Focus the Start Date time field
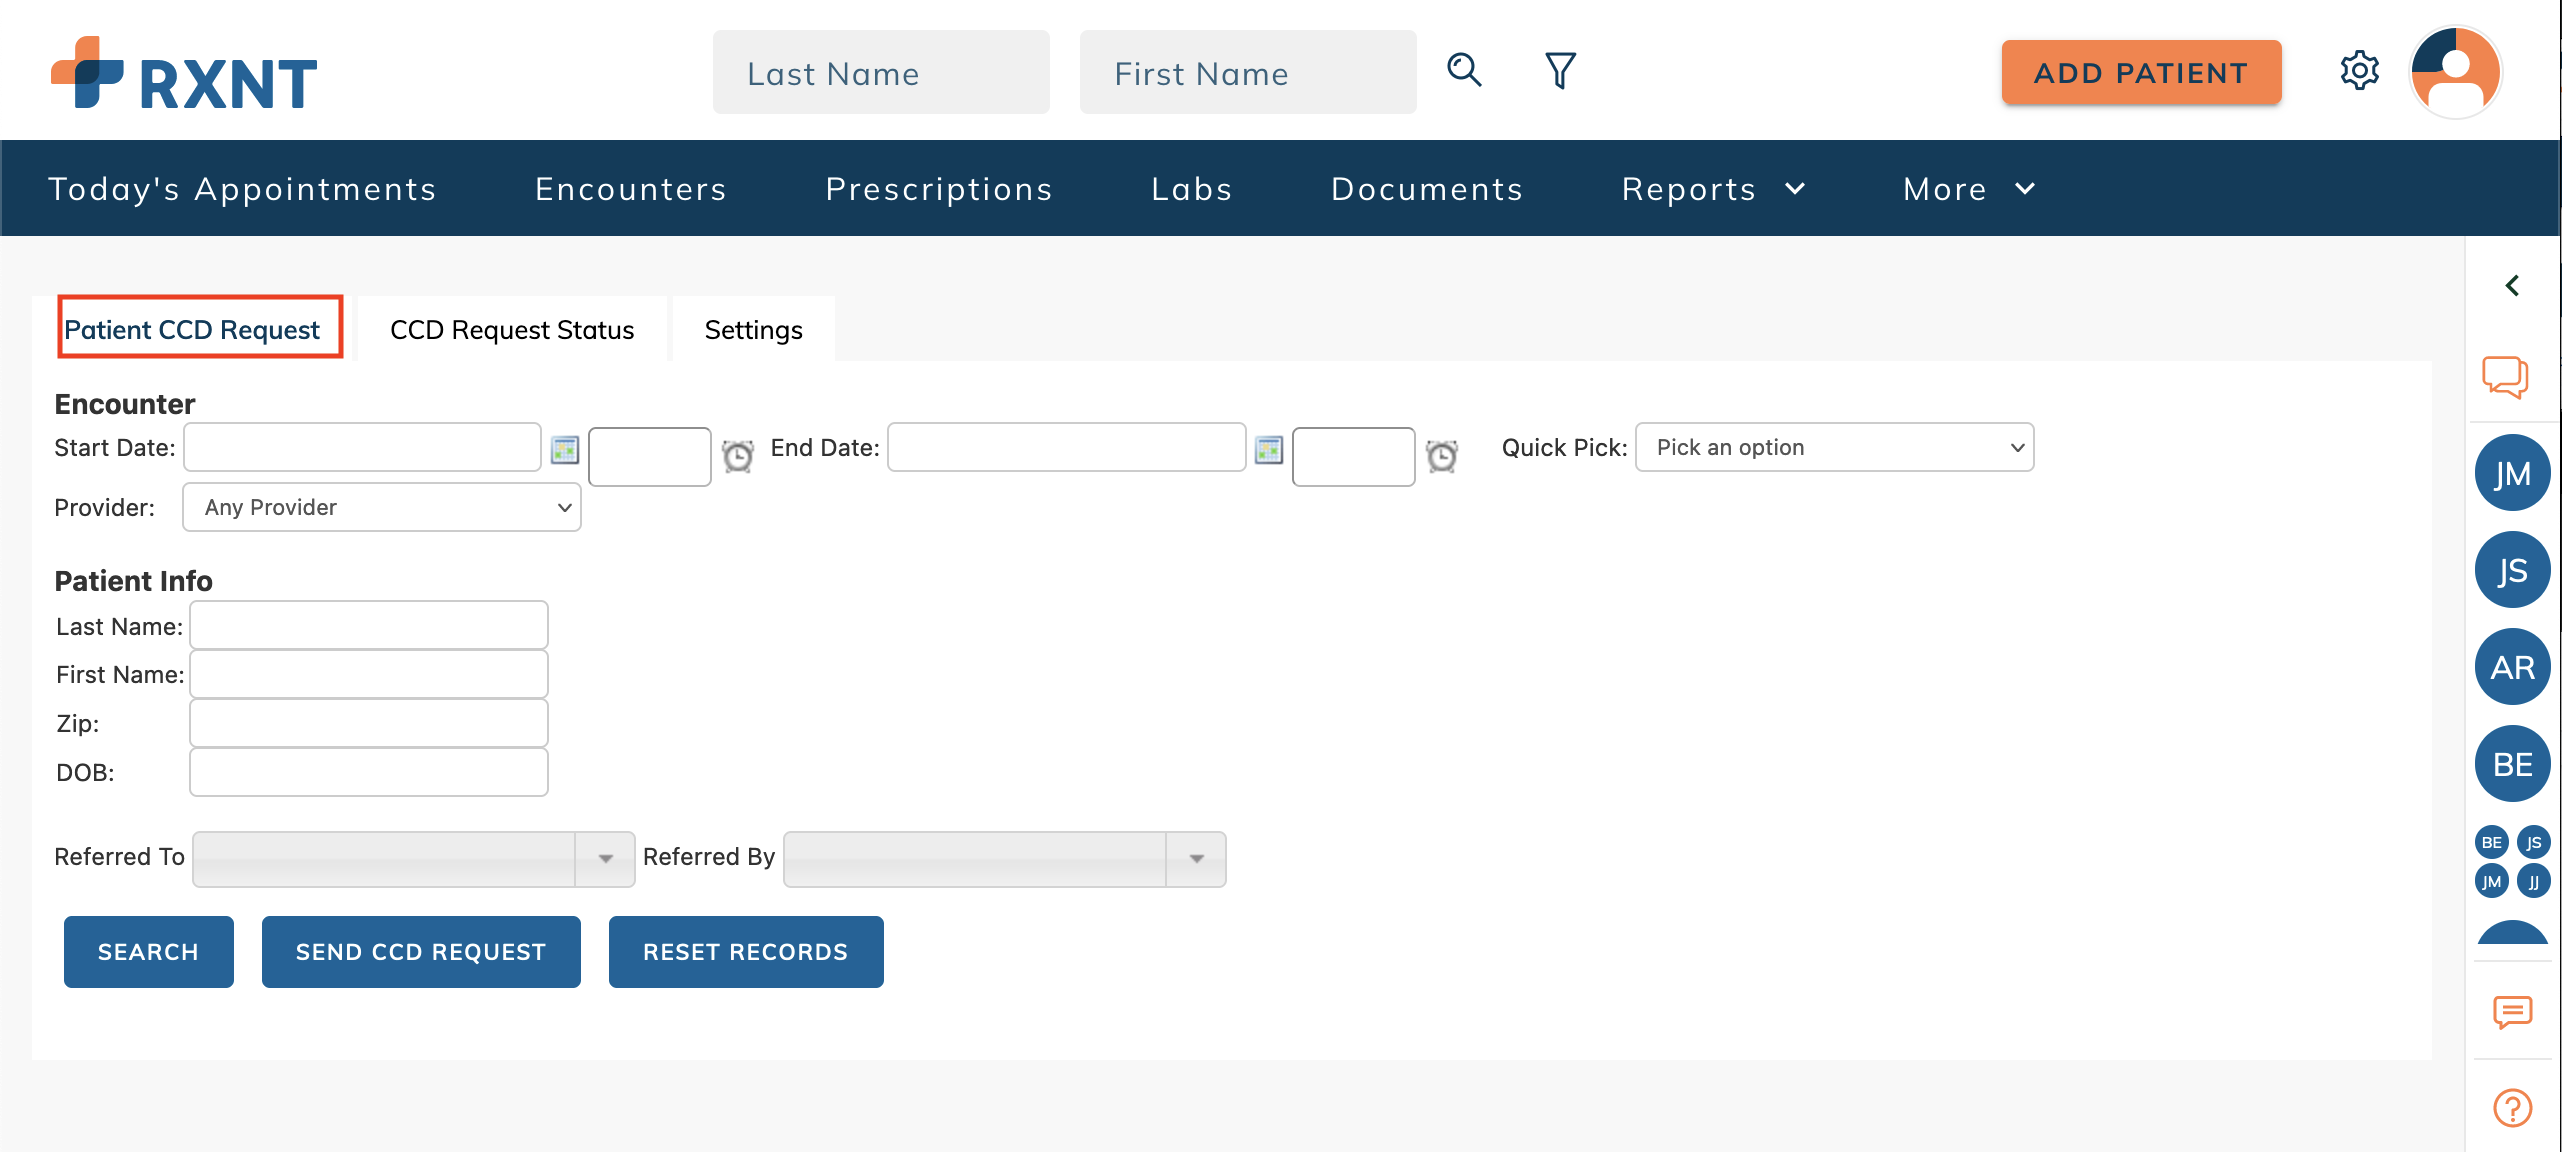The width and height of the screenshot is (2562, 1152). pos(650,457)
